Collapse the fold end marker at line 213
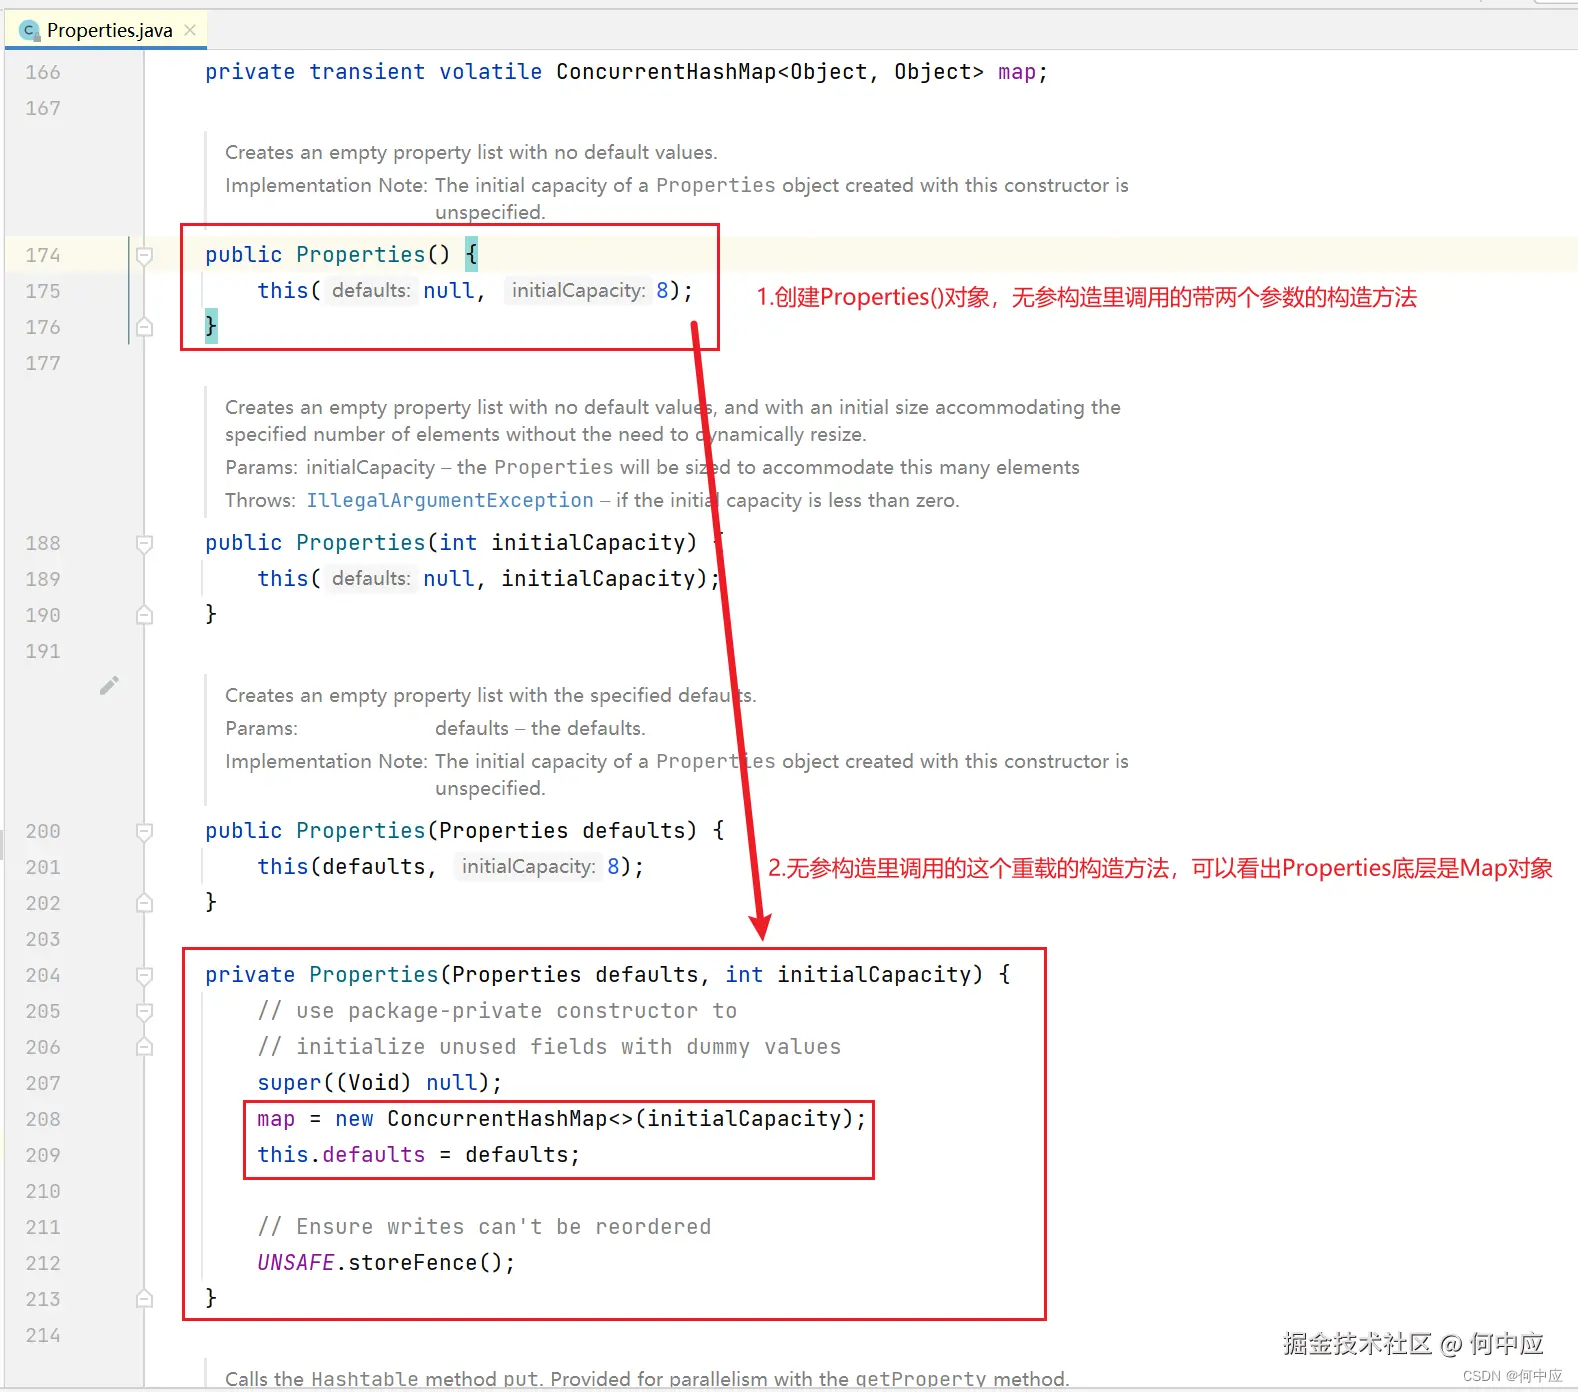The width and height of the screenshot is (1578, 1392). tap(144, 1299)
